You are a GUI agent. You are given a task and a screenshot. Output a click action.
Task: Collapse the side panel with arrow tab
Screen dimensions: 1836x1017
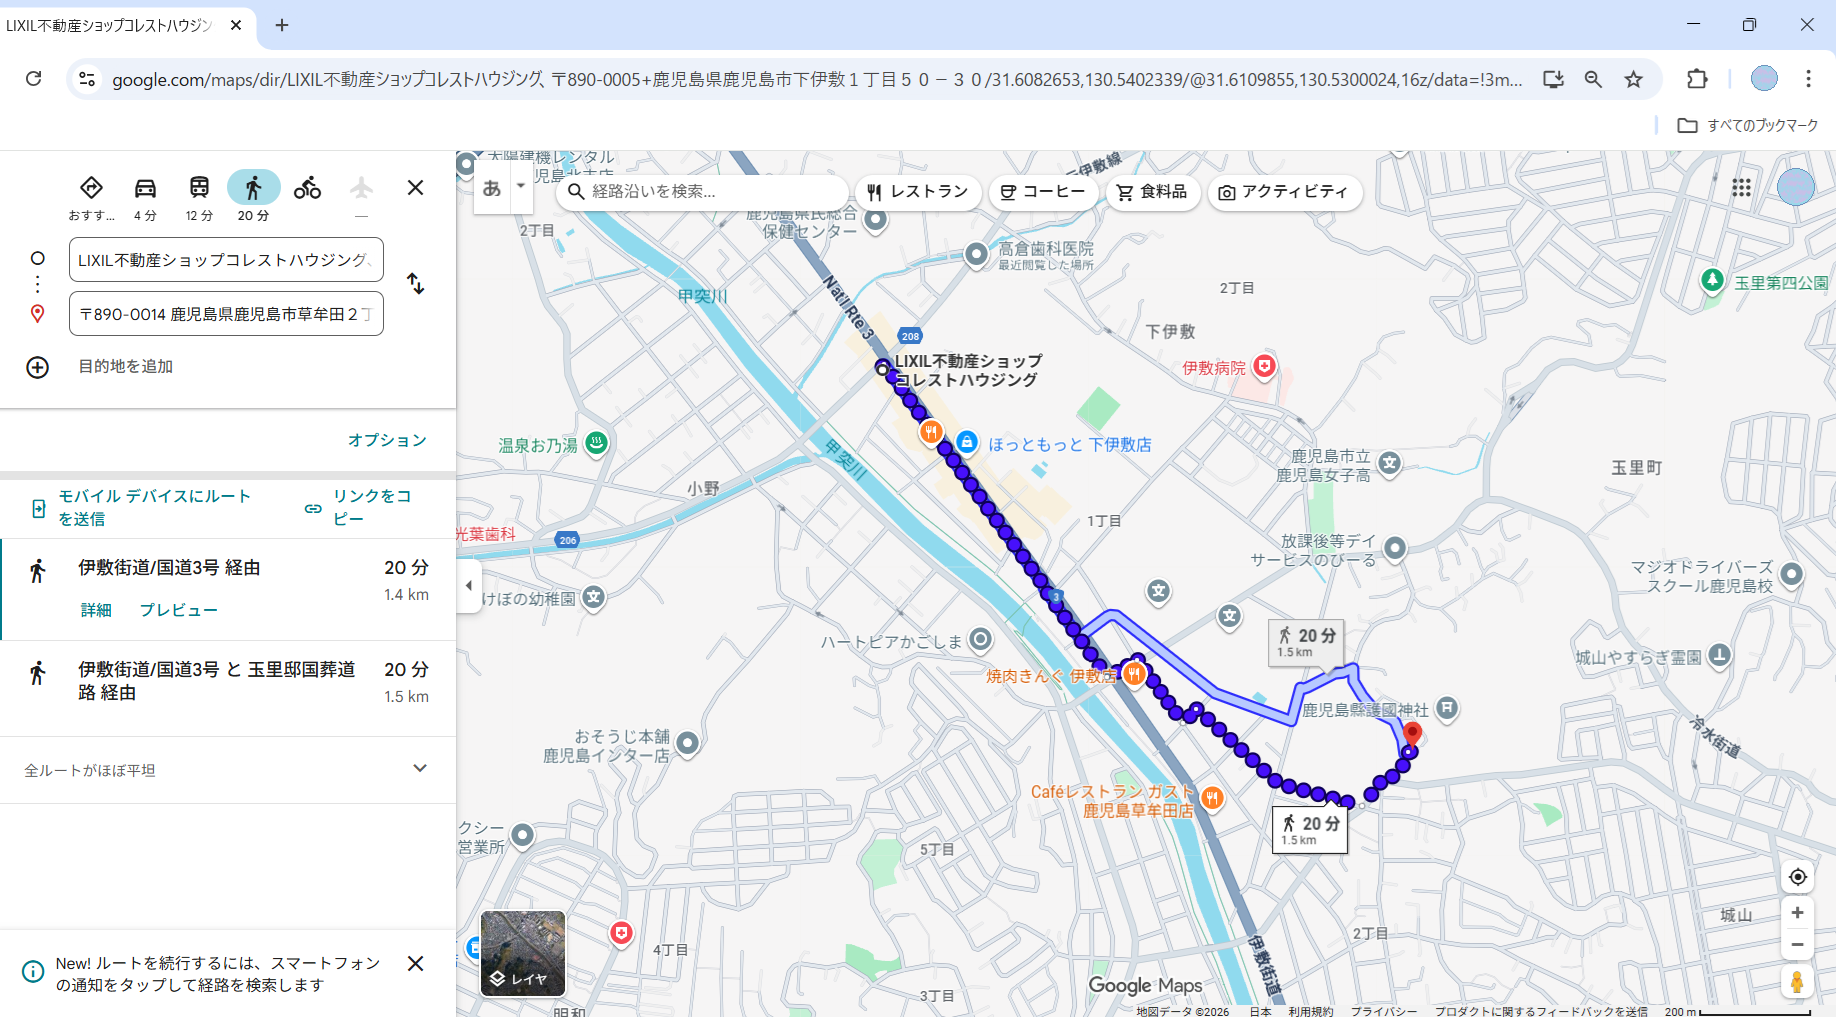pos(468,585)
